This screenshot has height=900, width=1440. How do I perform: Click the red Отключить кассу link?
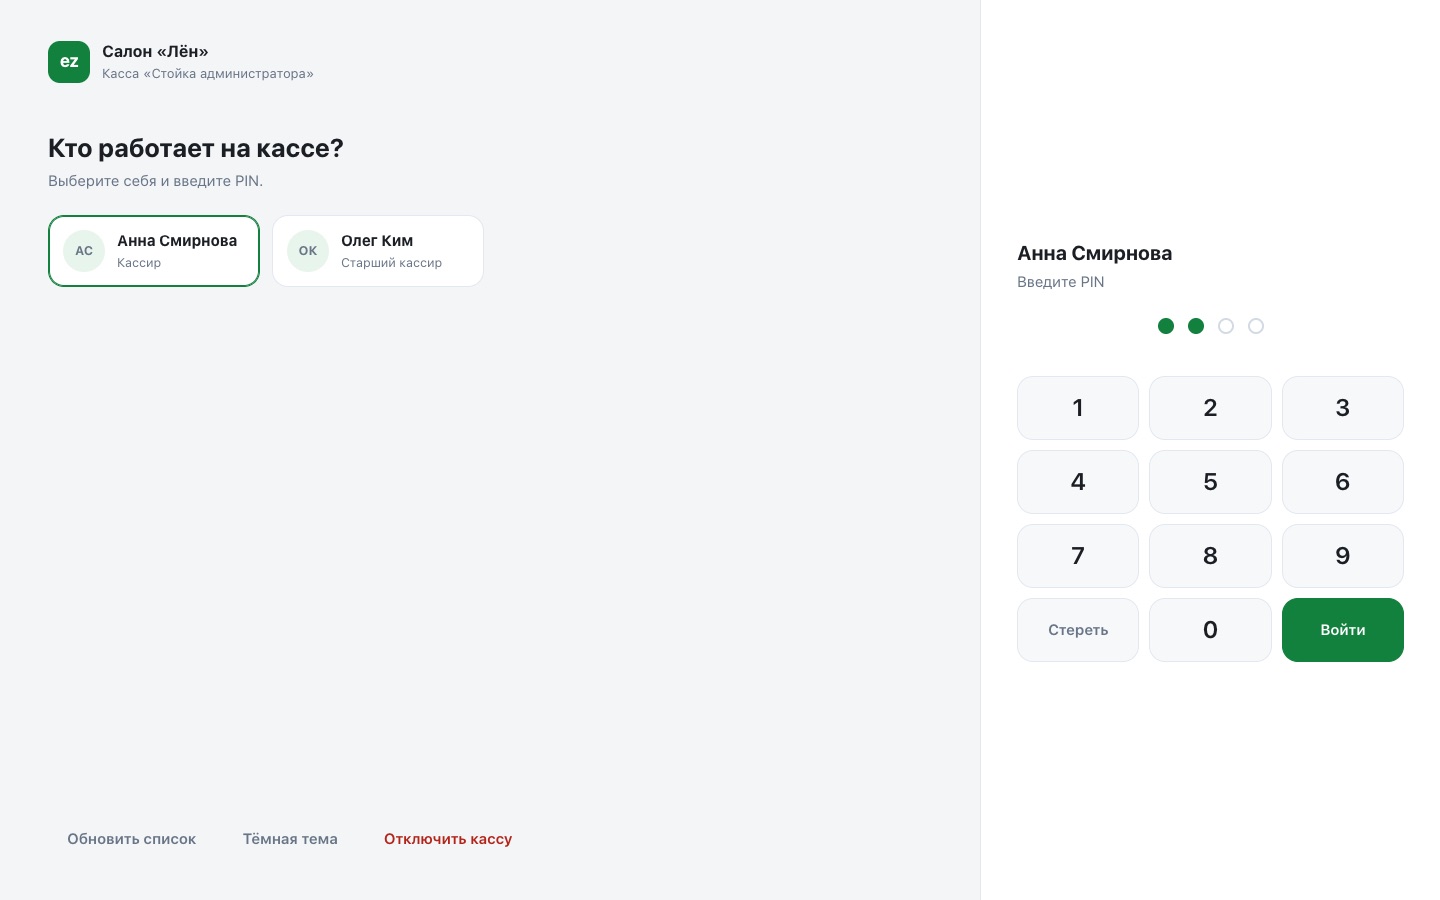click(x=448, y=839)
